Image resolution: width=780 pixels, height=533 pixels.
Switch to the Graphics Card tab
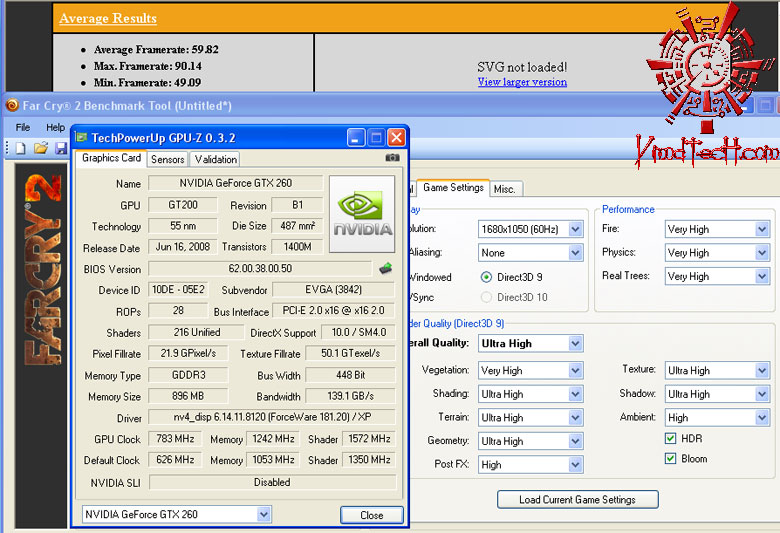111,158
